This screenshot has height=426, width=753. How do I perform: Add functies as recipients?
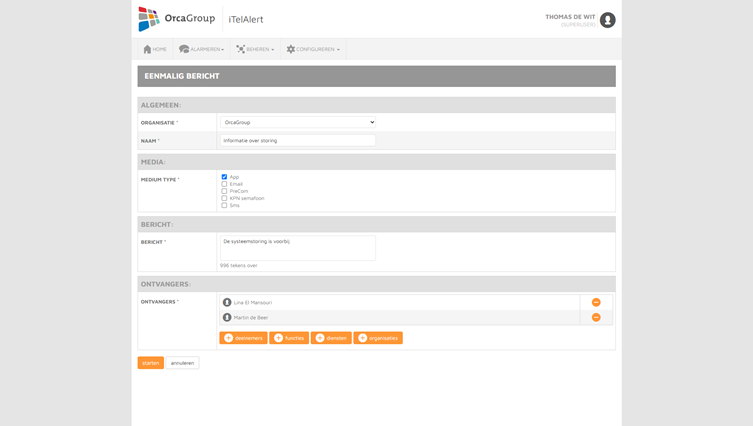tap(289, 338)
